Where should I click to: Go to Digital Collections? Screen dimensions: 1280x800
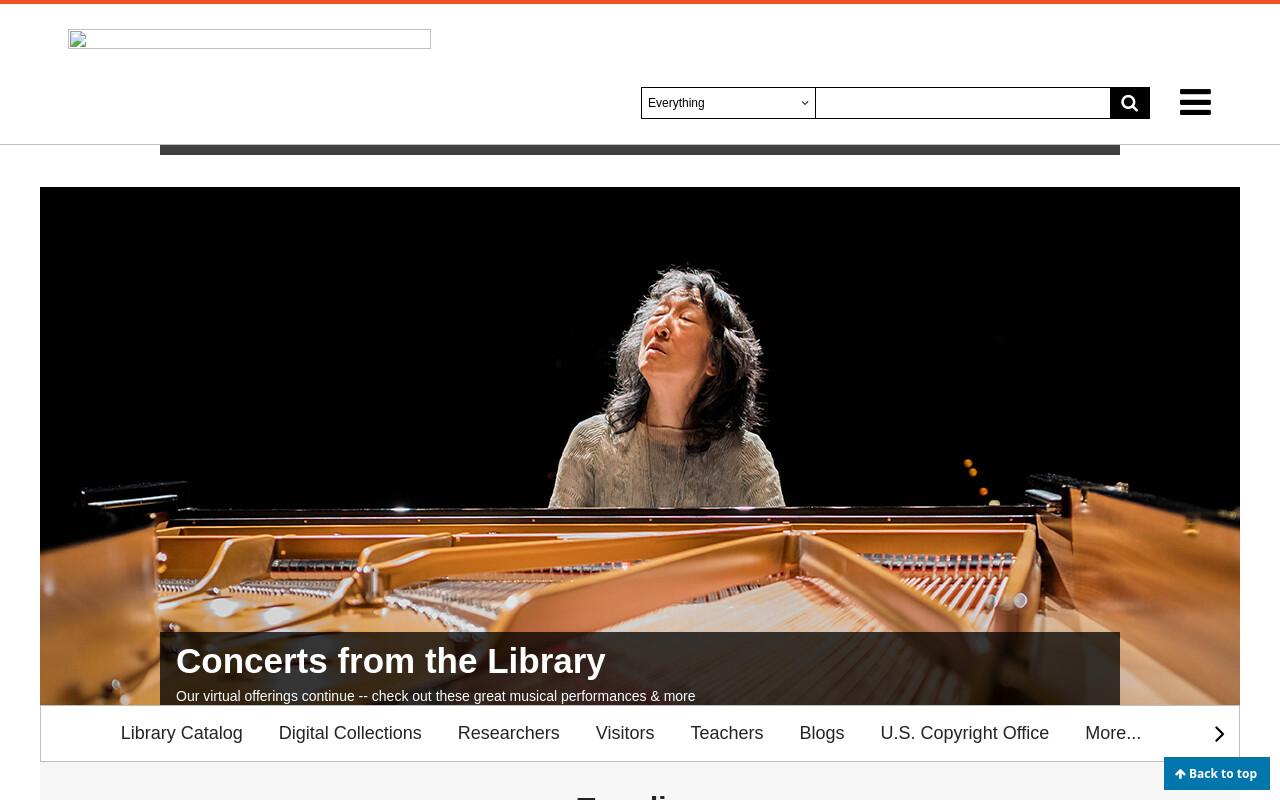350,733
